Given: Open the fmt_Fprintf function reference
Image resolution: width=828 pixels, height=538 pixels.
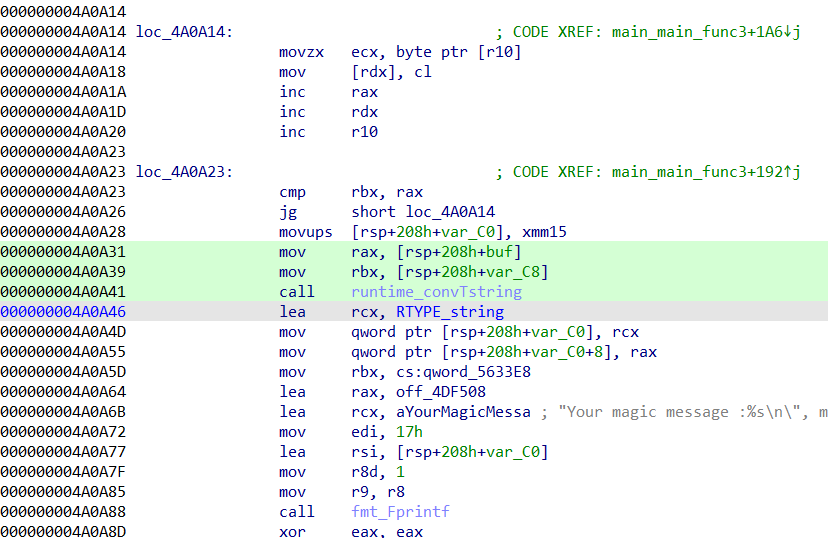Looking at the screenshot, I should click(x=400, y=512).
